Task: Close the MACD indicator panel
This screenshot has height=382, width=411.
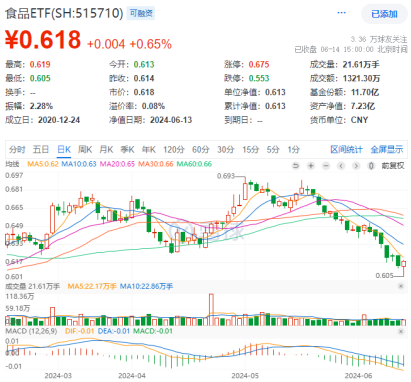Action: [x=401, y=331]
